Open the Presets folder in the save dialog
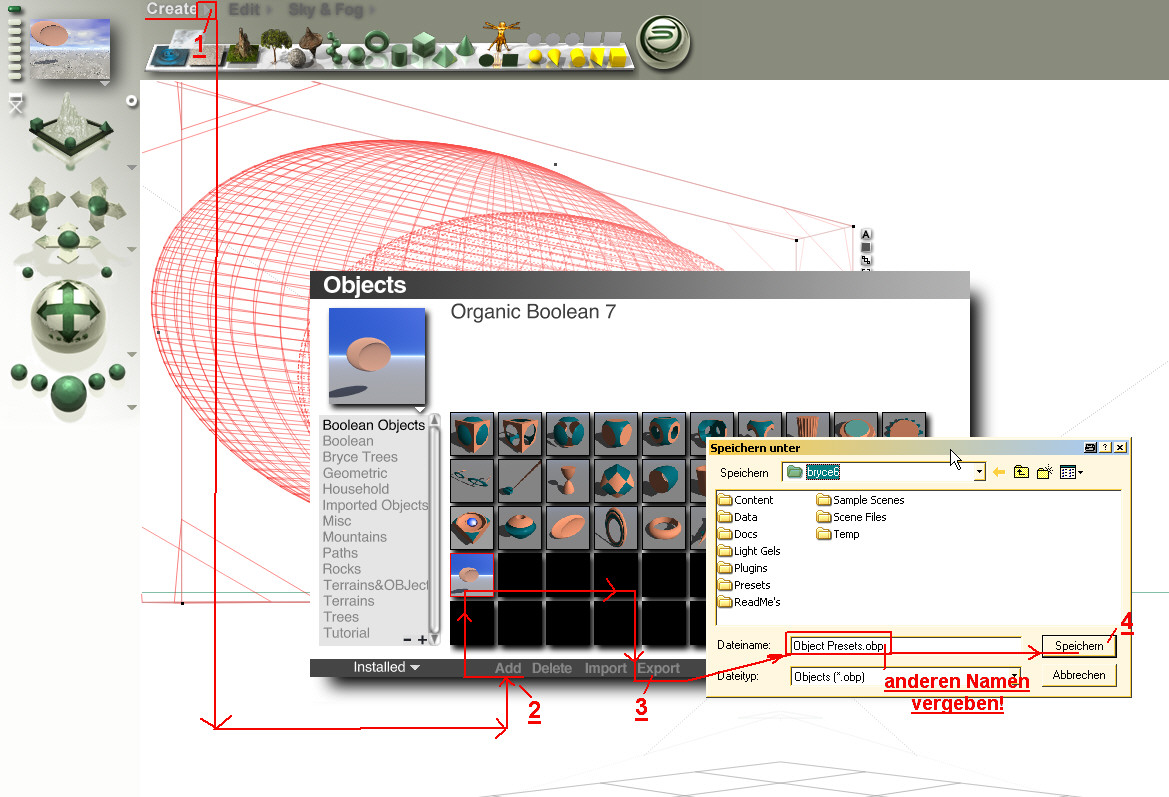This screenshot has height=797, width=1169. (x=744, y=585)
